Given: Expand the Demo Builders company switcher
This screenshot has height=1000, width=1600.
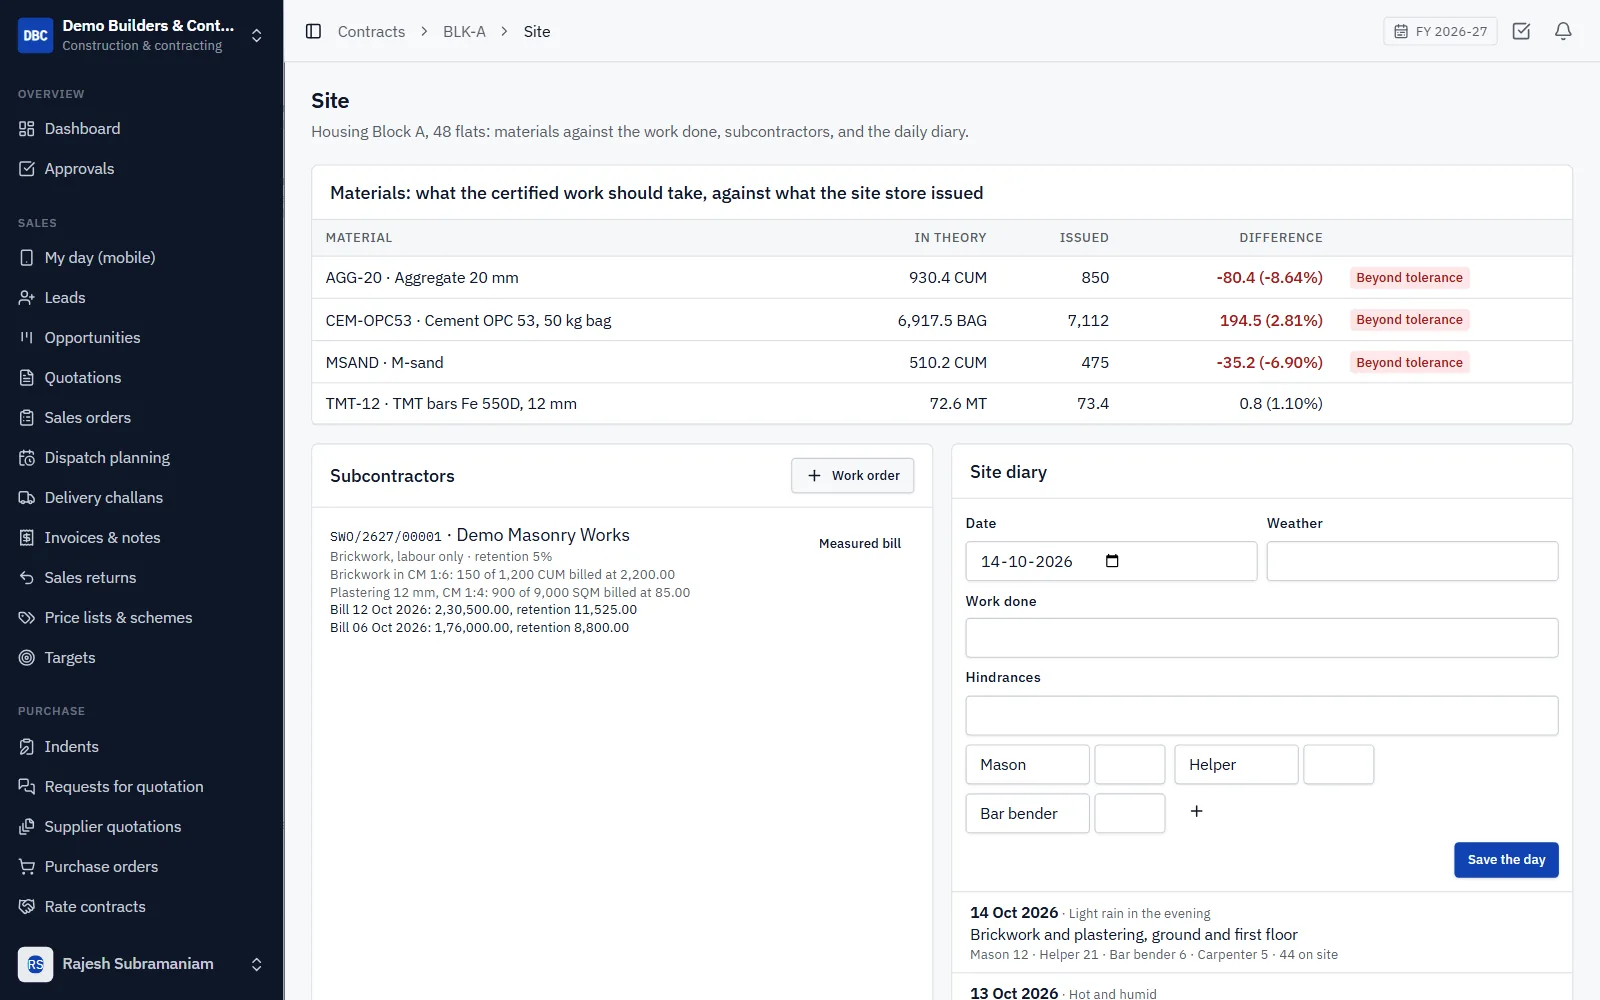Looking at the screenshot, I should 256,35.
